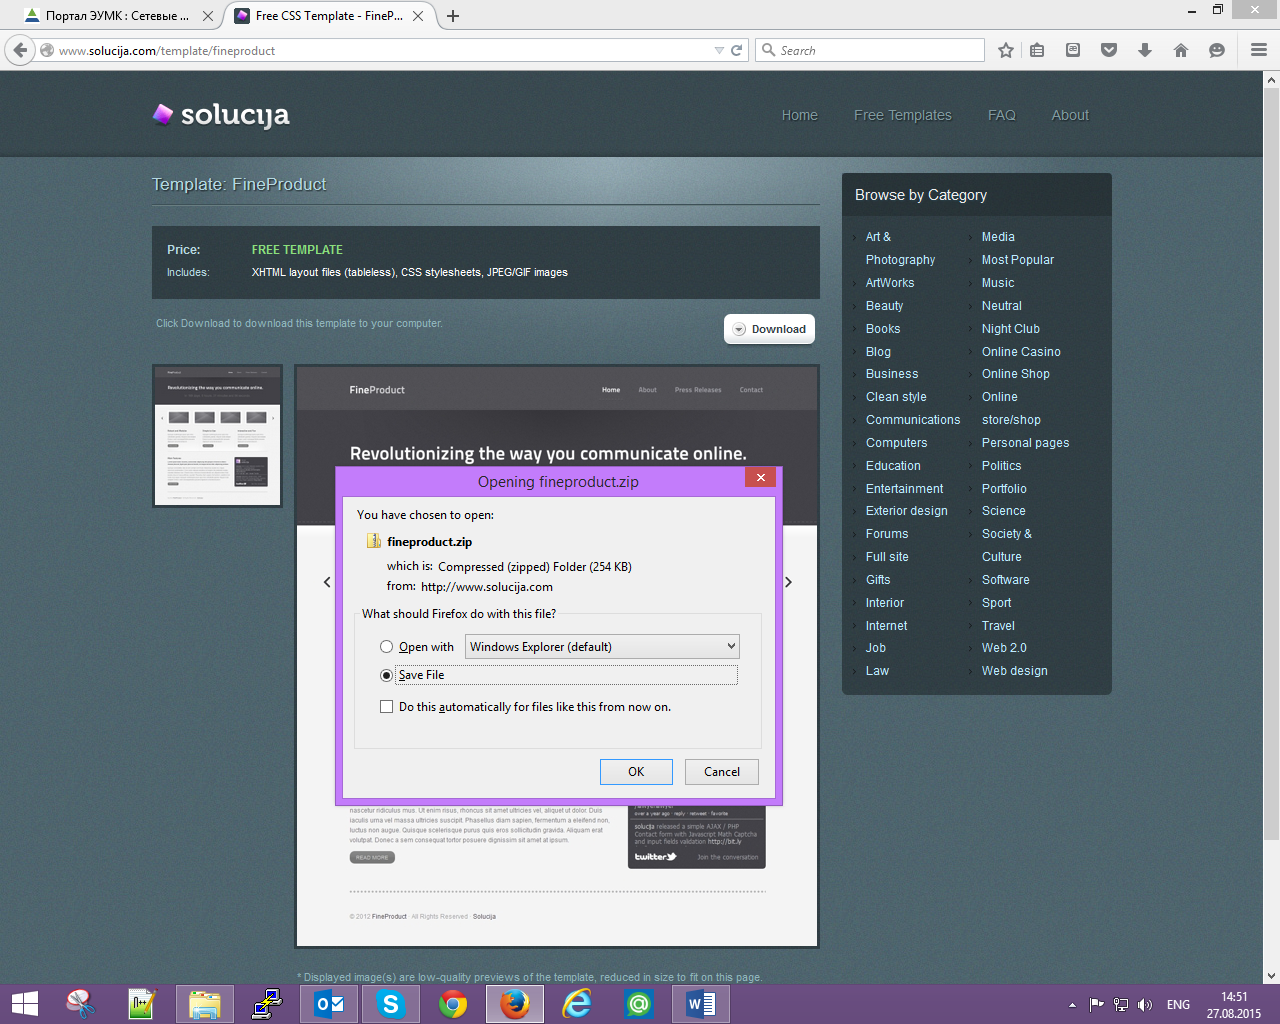This screenshot has width=1280, height=1024.
Task: Open FAQ in site navigation
Action: pos(1002,115)
